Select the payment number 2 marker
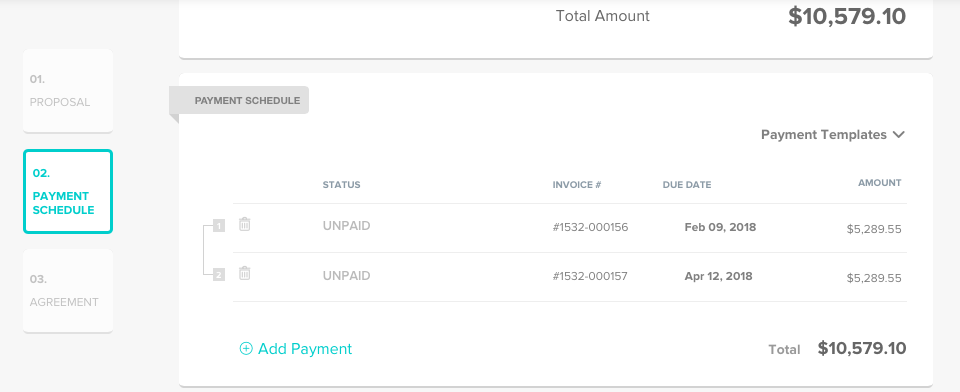Viewport: 960px width, 392px height. tap(219, 275)
